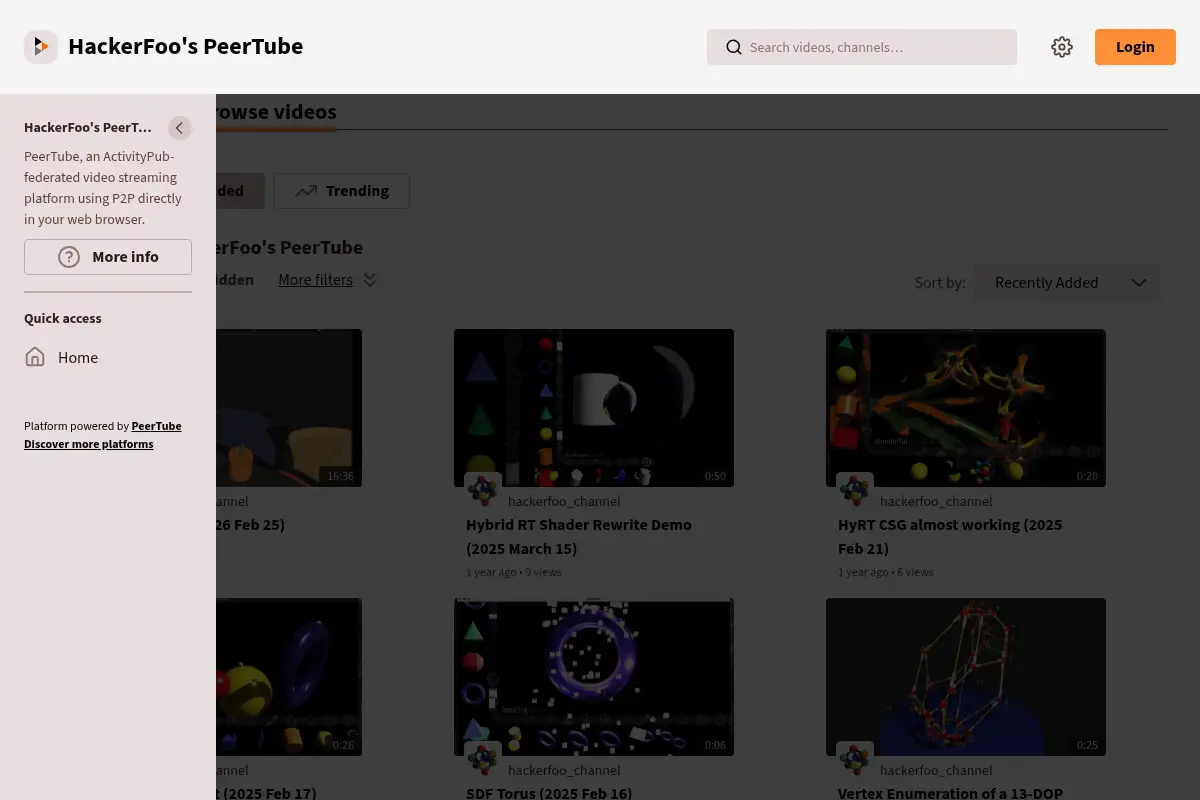This screenshot has height=800, width=1200.
Task: Click Hybrid RT Shader Rewrite Demo title
Action: coord(579,537)
